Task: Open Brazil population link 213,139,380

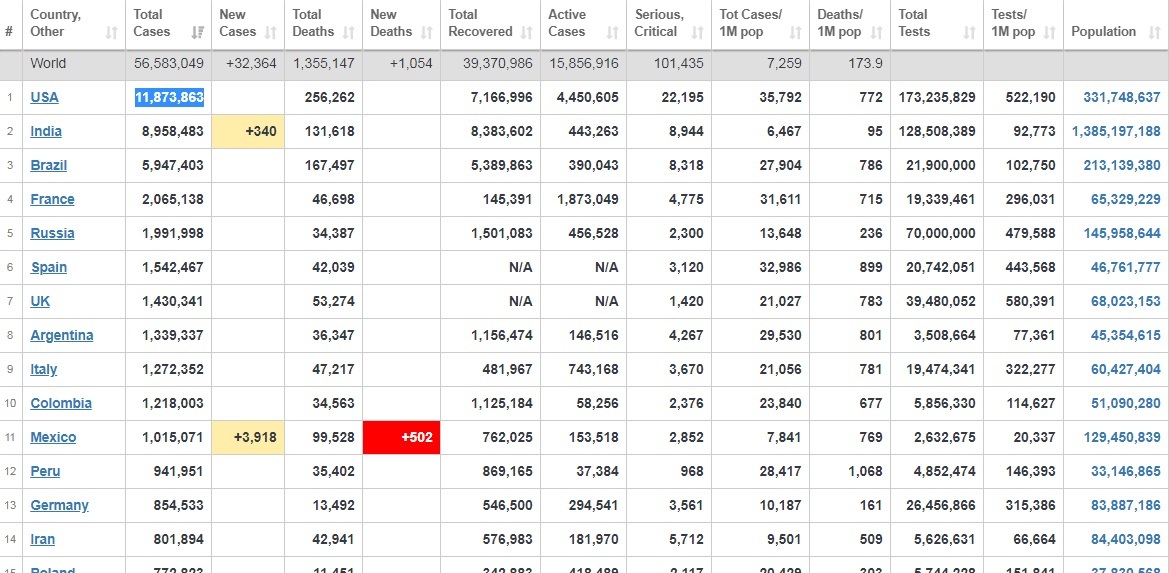Action: coord(1122,165)
